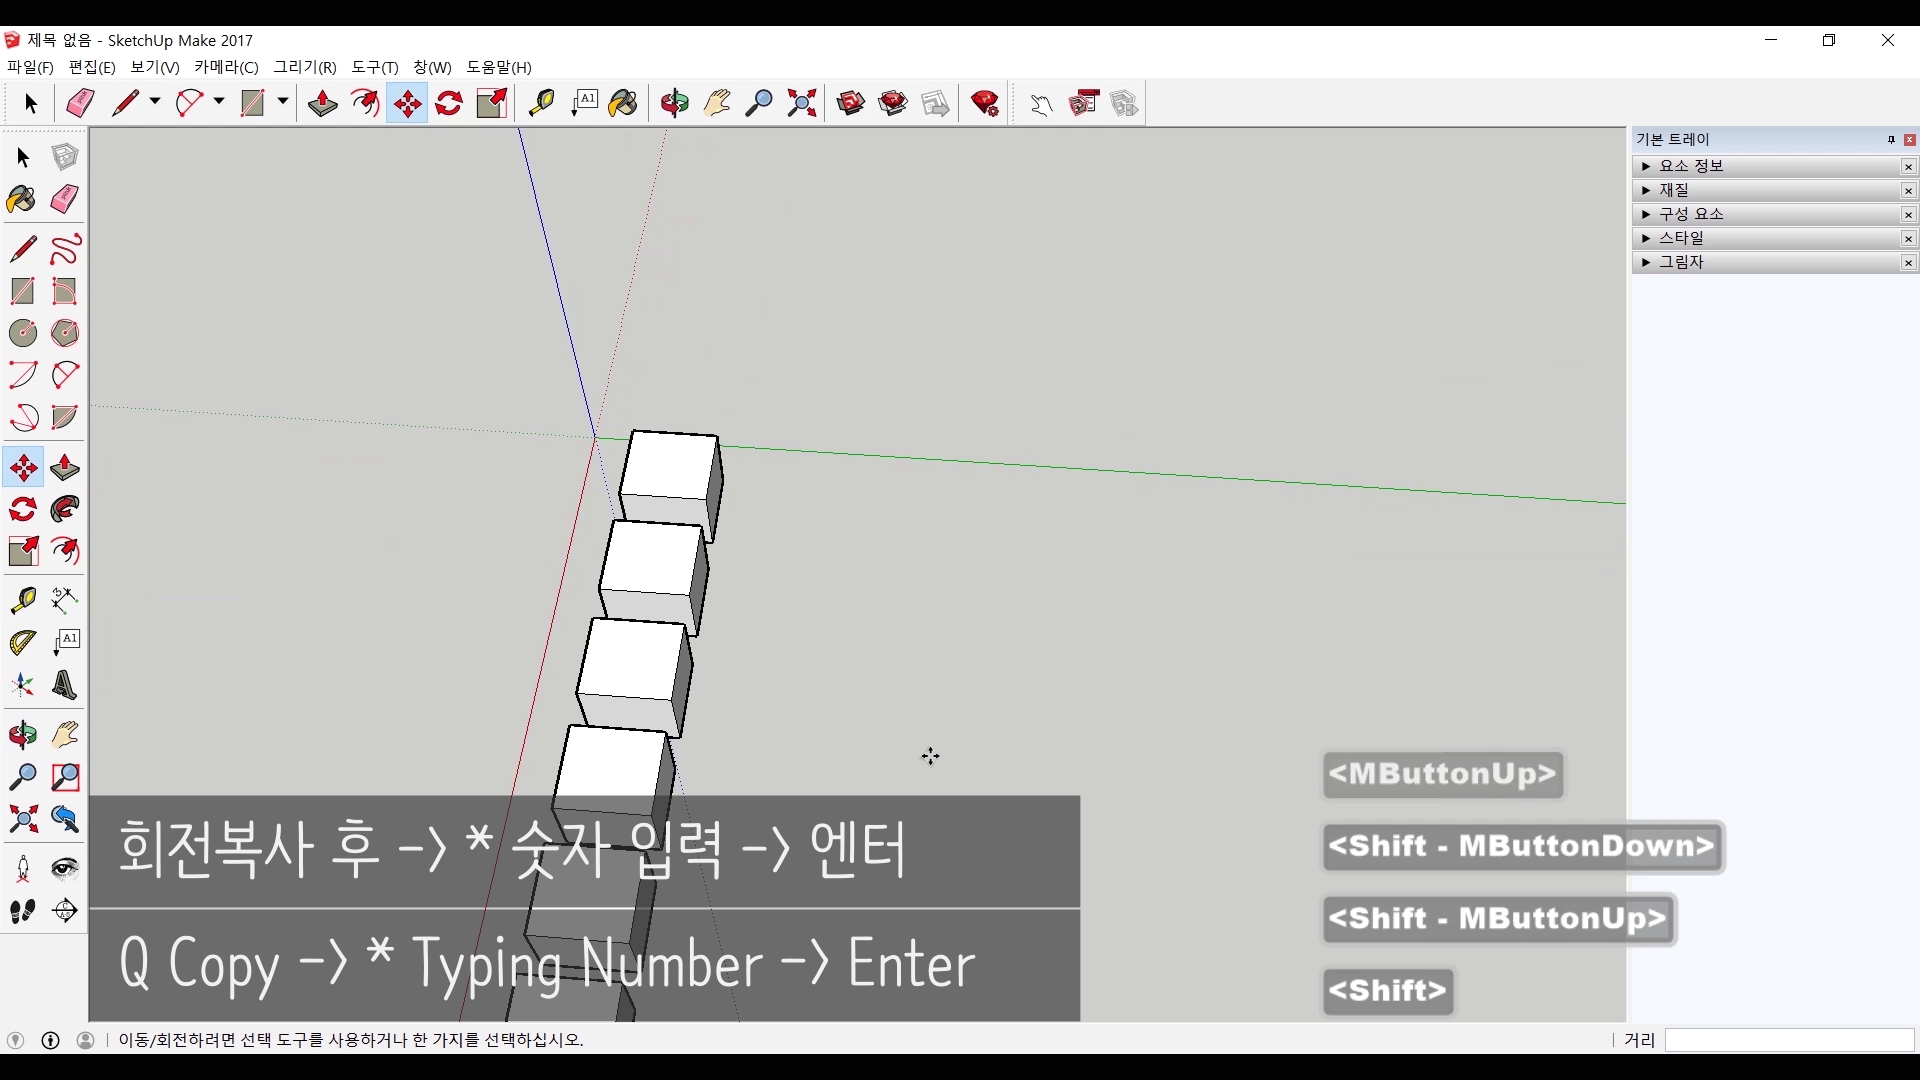Click the Zoom Extents icon in top toolbar
The width and height of the screenshot is (1920, 1080).
click(802, 103)
